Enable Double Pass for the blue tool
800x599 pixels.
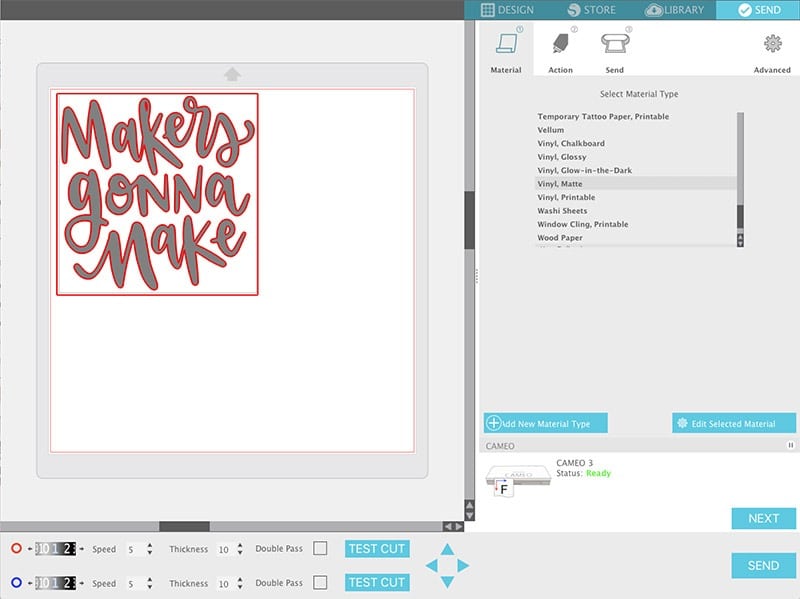(x=320, y=582)
